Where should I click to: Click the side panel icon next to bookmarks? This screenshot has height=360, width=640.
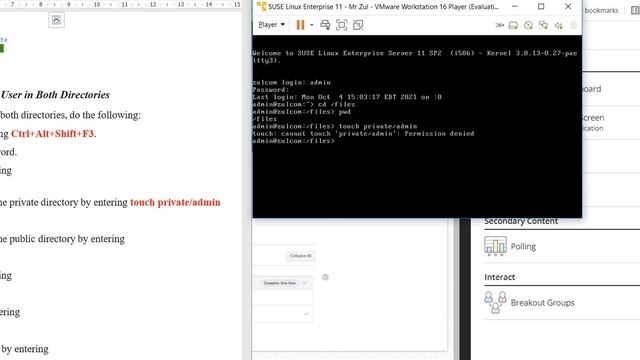[635, 10]
